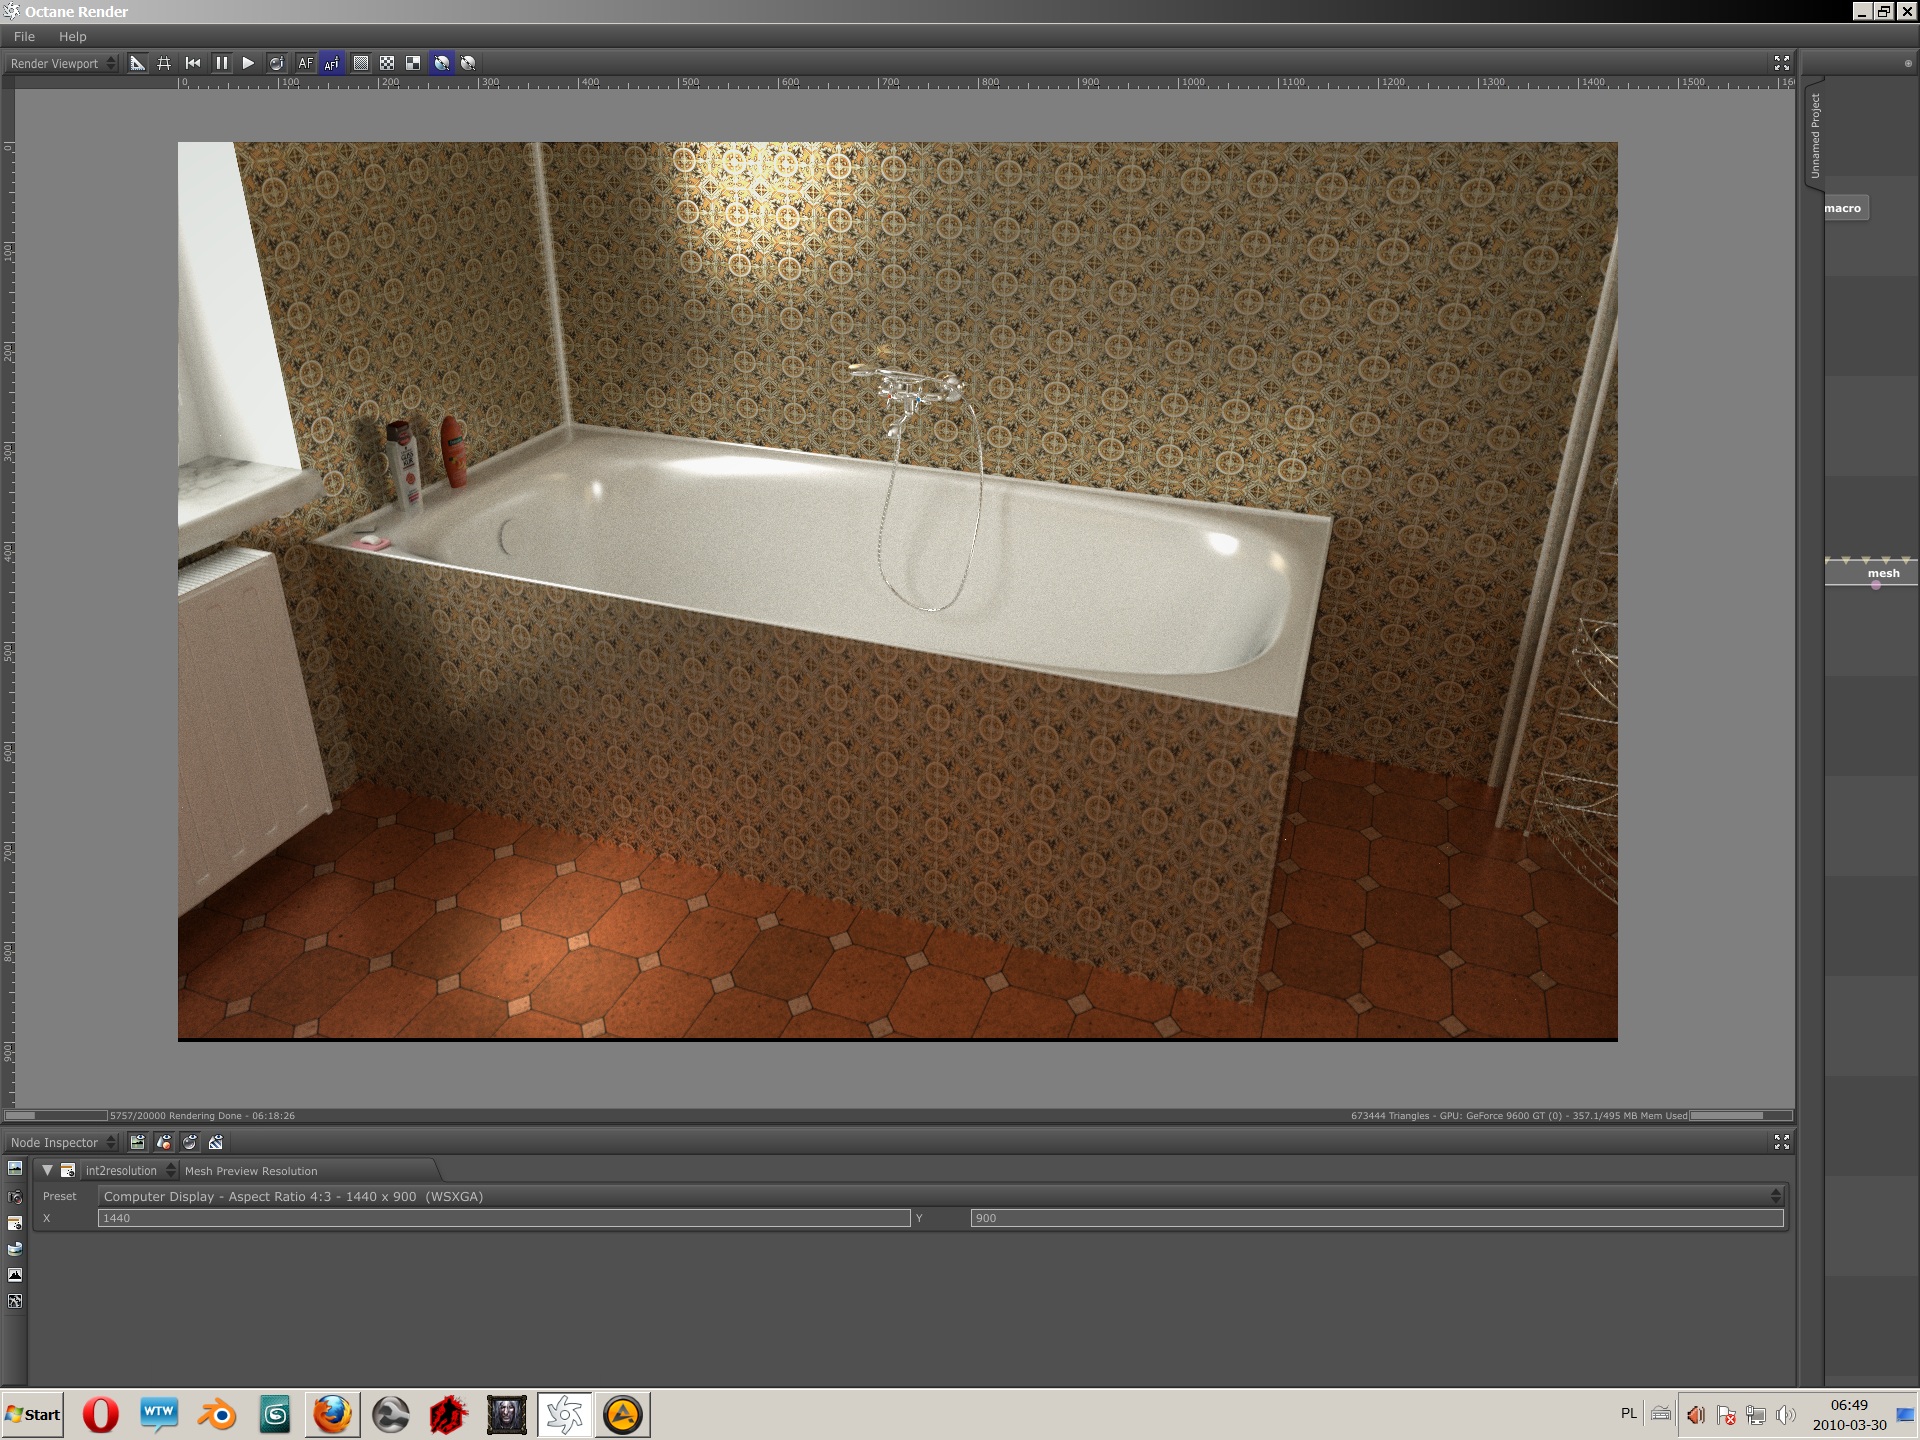Open the WTW messenger taskbar icon
Viewport: 1920px width, 1440px height.
[158, 1414]
